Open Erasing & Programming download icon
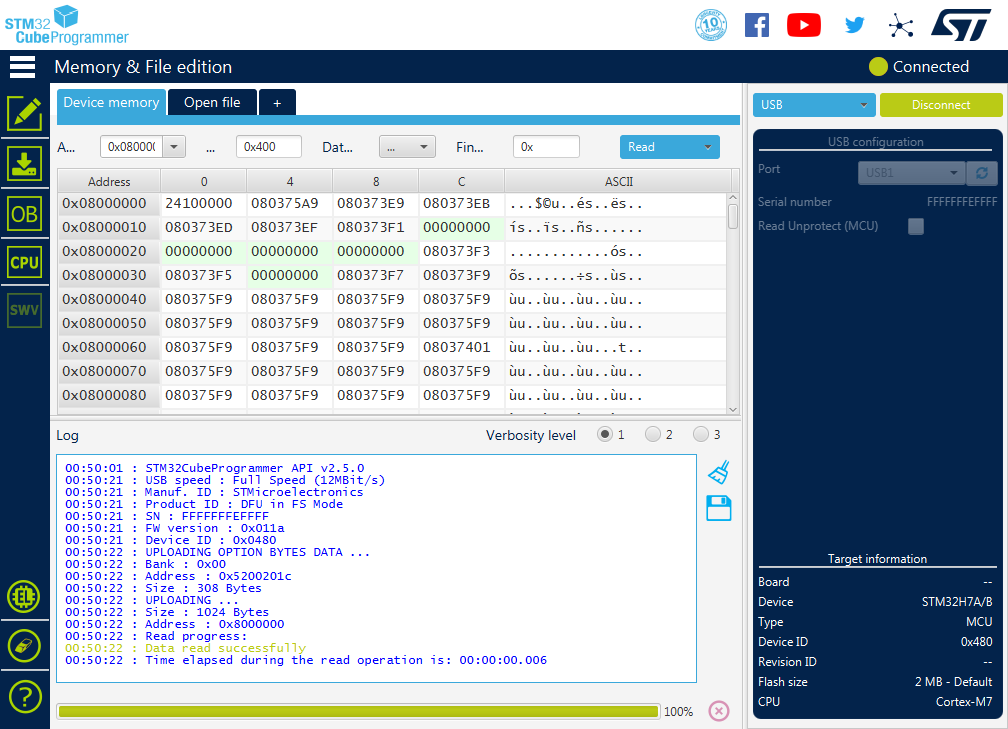Screen dimensions: 1008x729 pos(24,163)
